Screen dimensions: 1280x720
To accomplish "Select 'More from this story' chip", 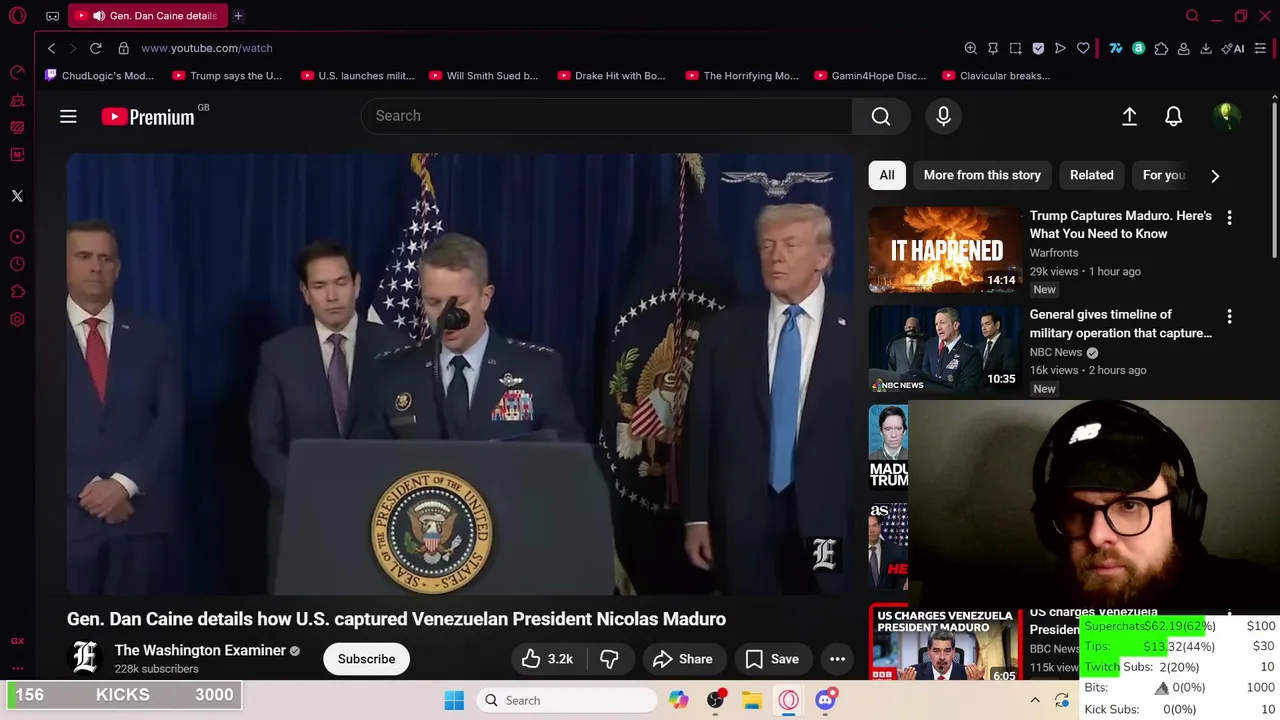I will coord(982,175).
